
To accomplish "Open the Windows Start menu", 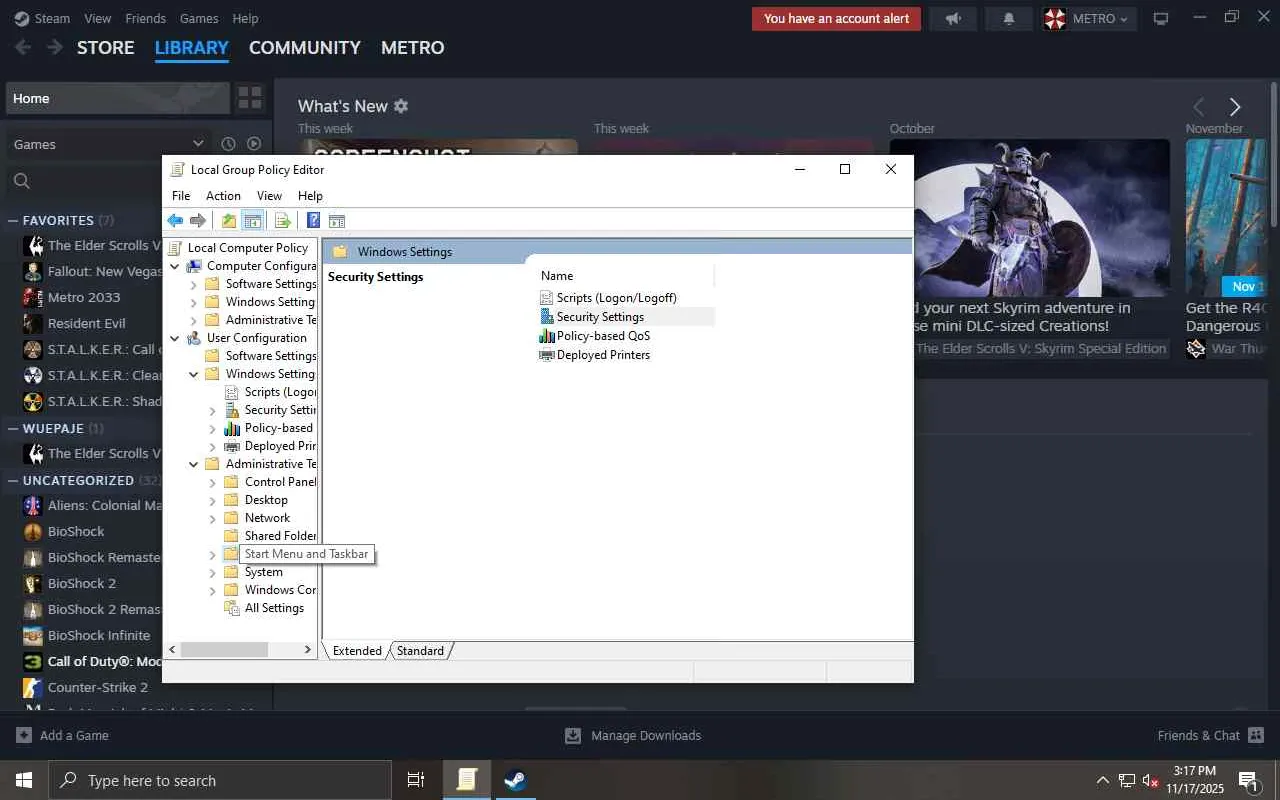I will 24,780.
